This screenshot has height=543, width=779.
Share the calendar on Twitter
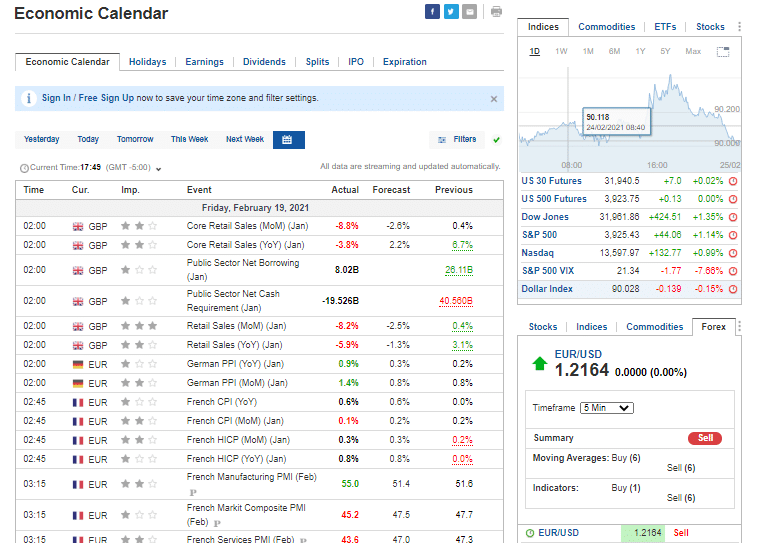451,11
